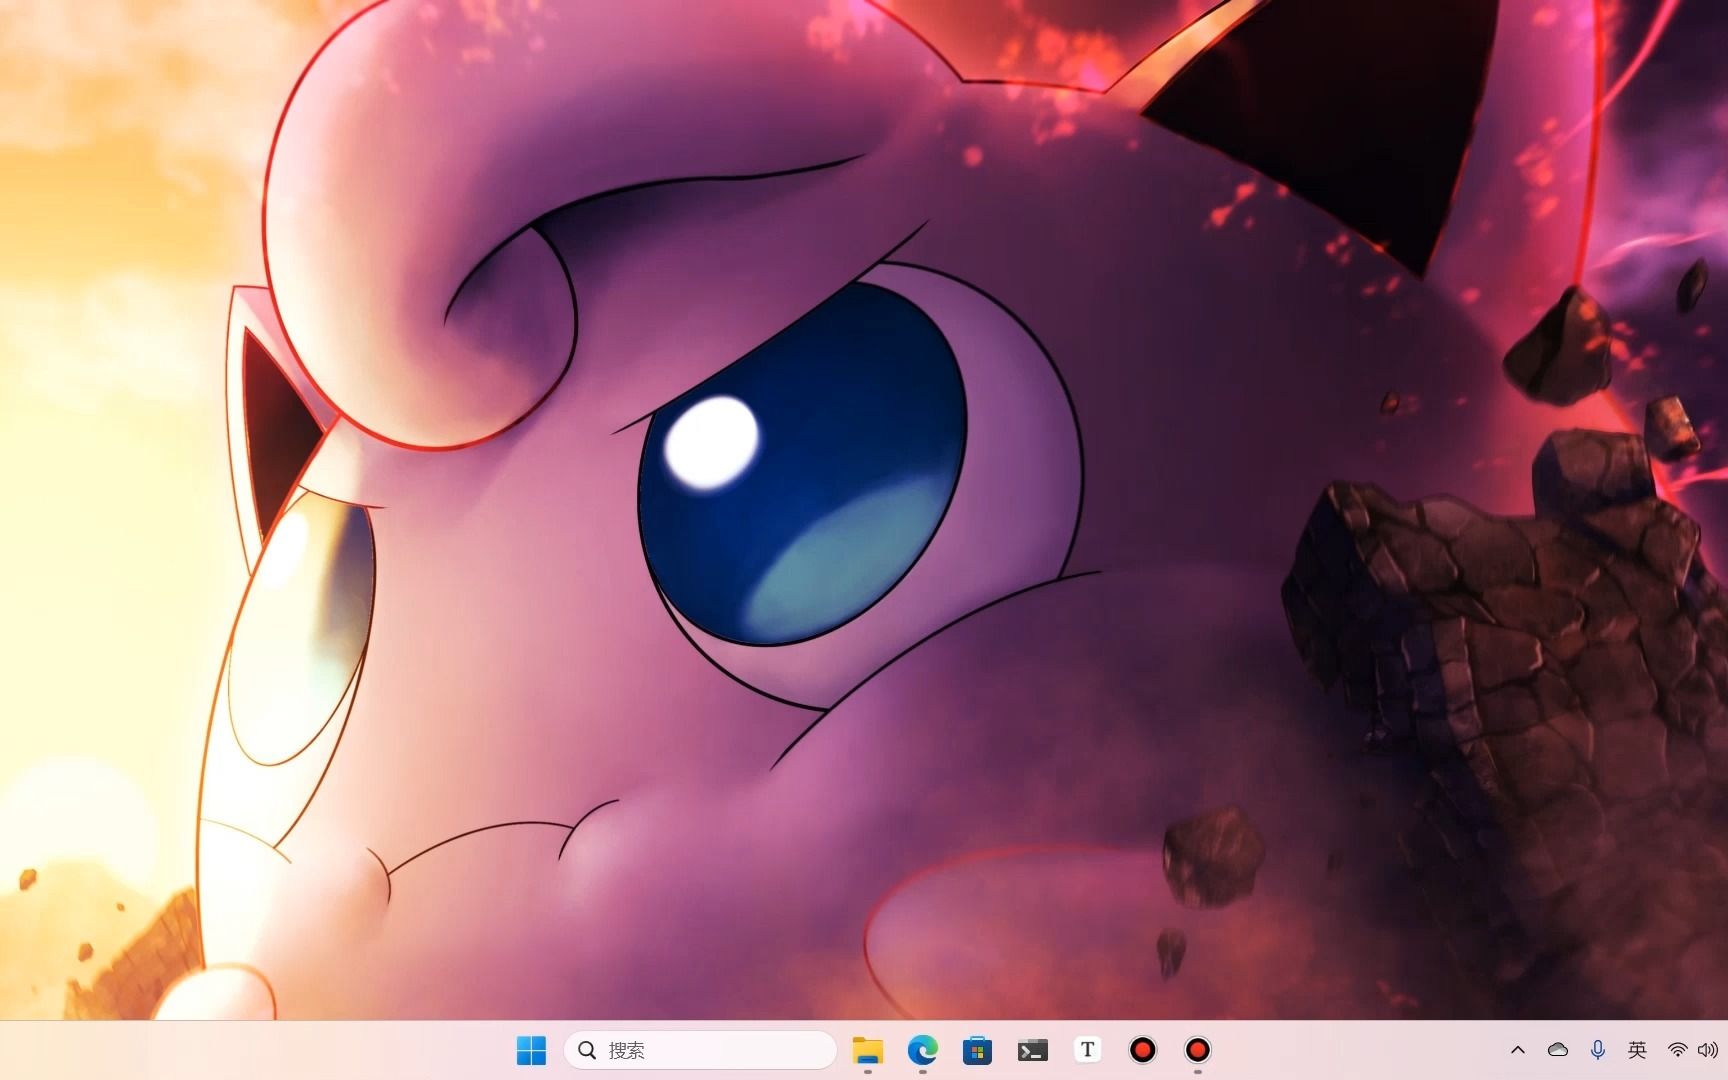Screen dimensions: 1728x1080
Task: Open the red recorder icon nearest system tray
Action: [x=1197, y=1050]
